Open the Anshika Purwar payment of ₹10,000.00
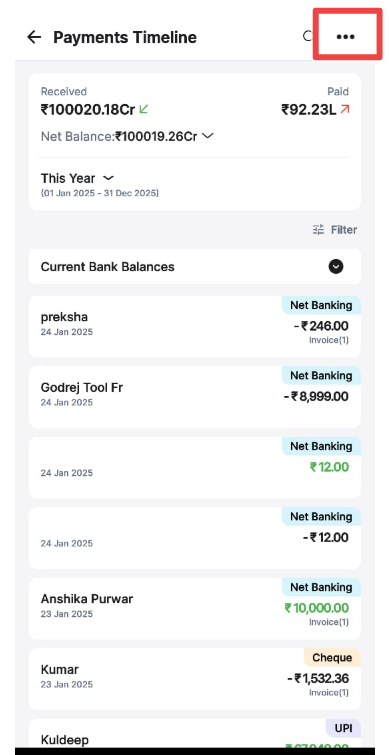 tap(194, 609)
